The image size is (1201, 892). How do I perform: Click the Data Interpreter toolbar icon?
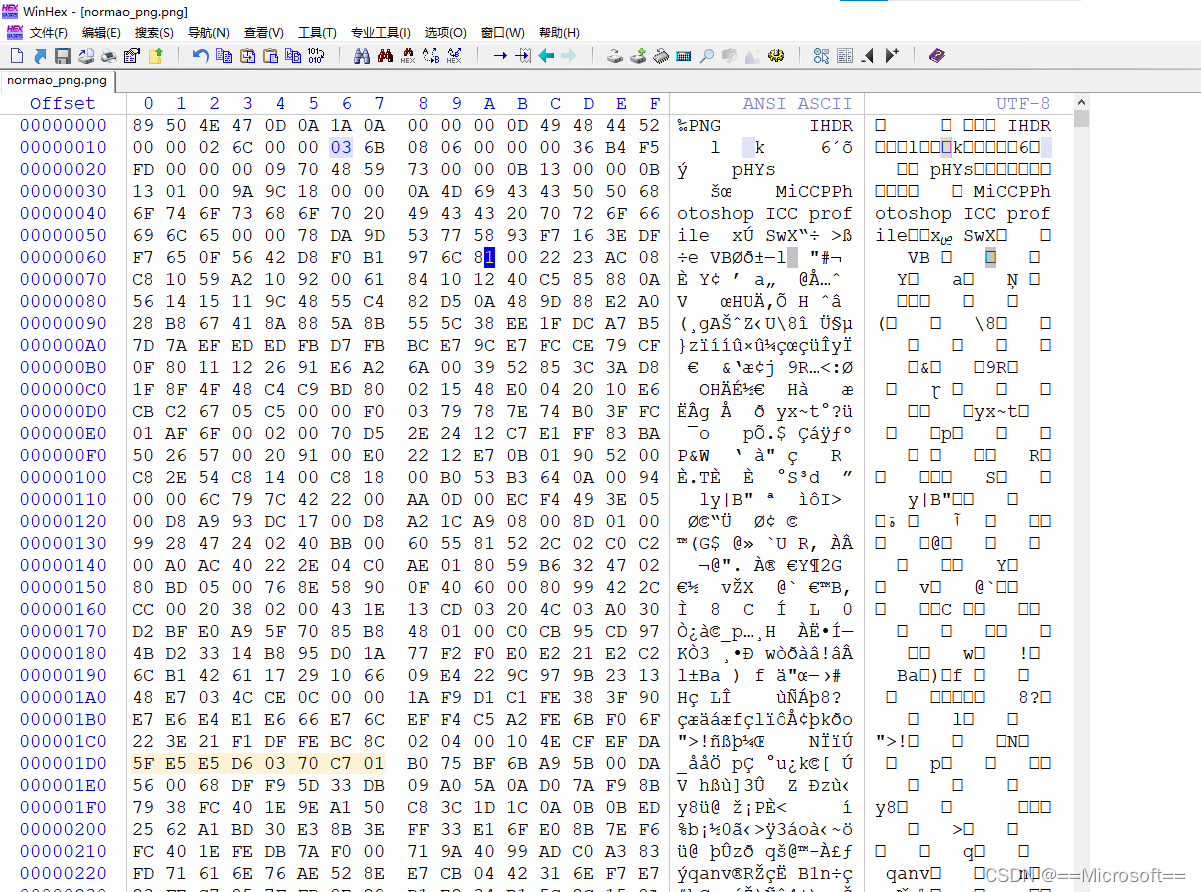(x=822, y=56)
